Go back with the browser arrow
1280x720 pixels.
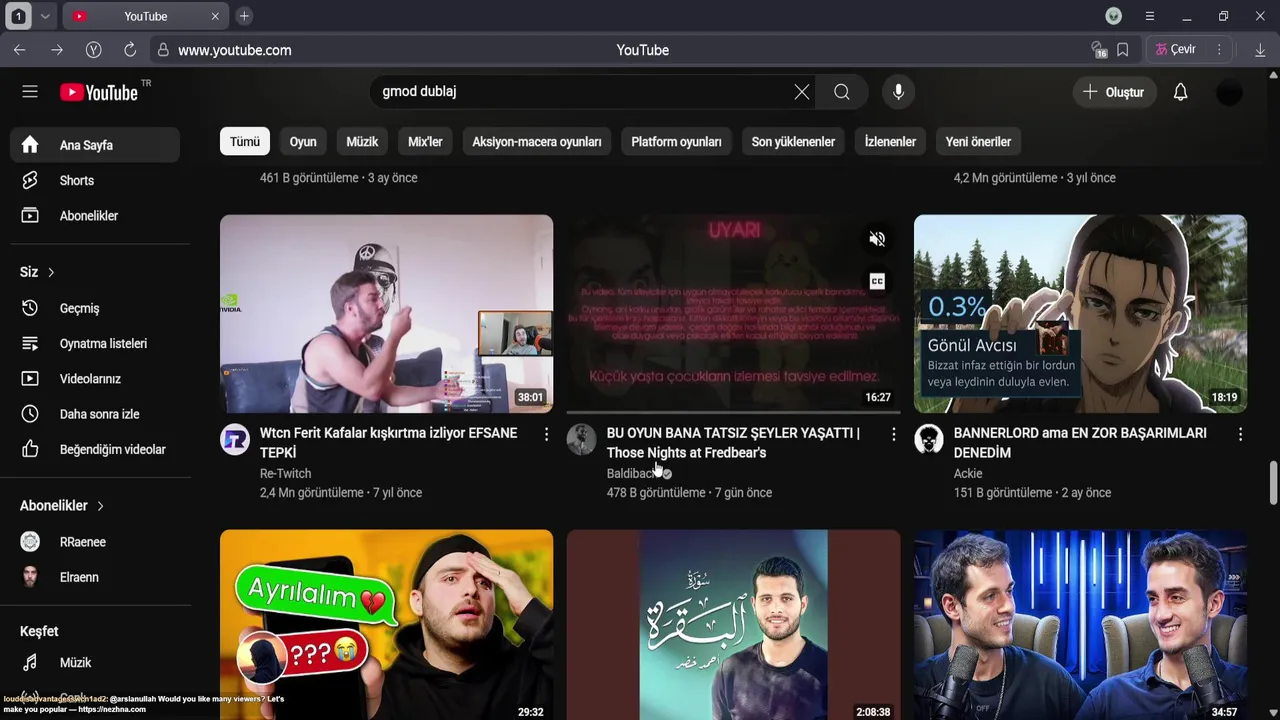[20, 50]
